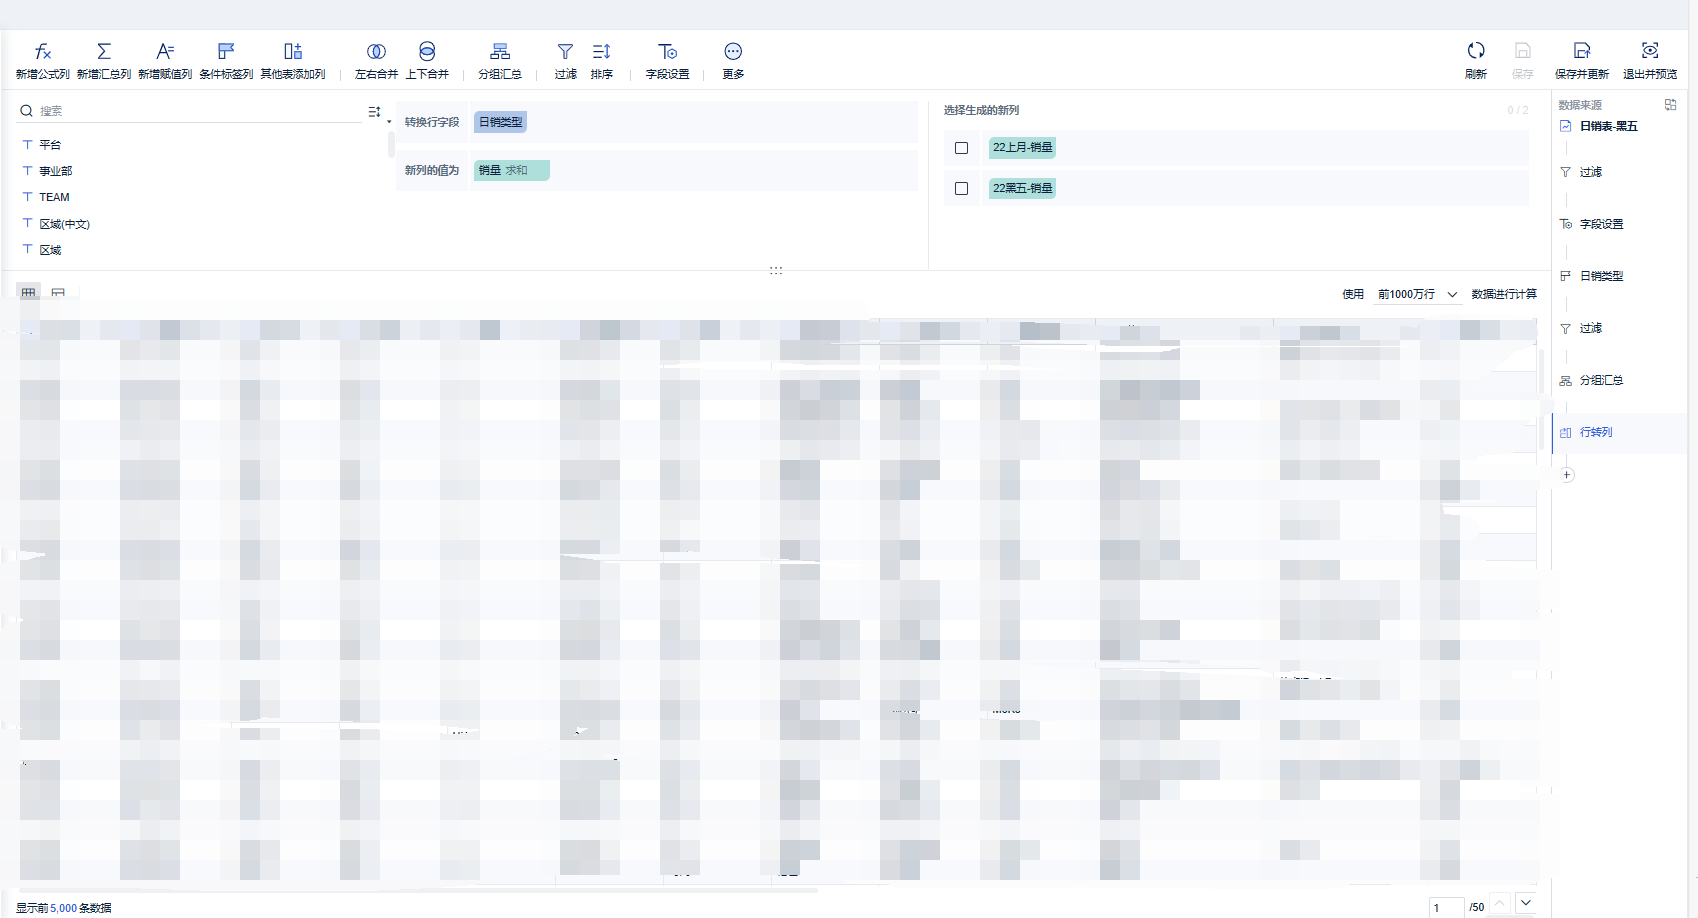Viewport: 1698px width, 918px height.
Task: Click the search magnifier icon
Action: tap(26, 111)
